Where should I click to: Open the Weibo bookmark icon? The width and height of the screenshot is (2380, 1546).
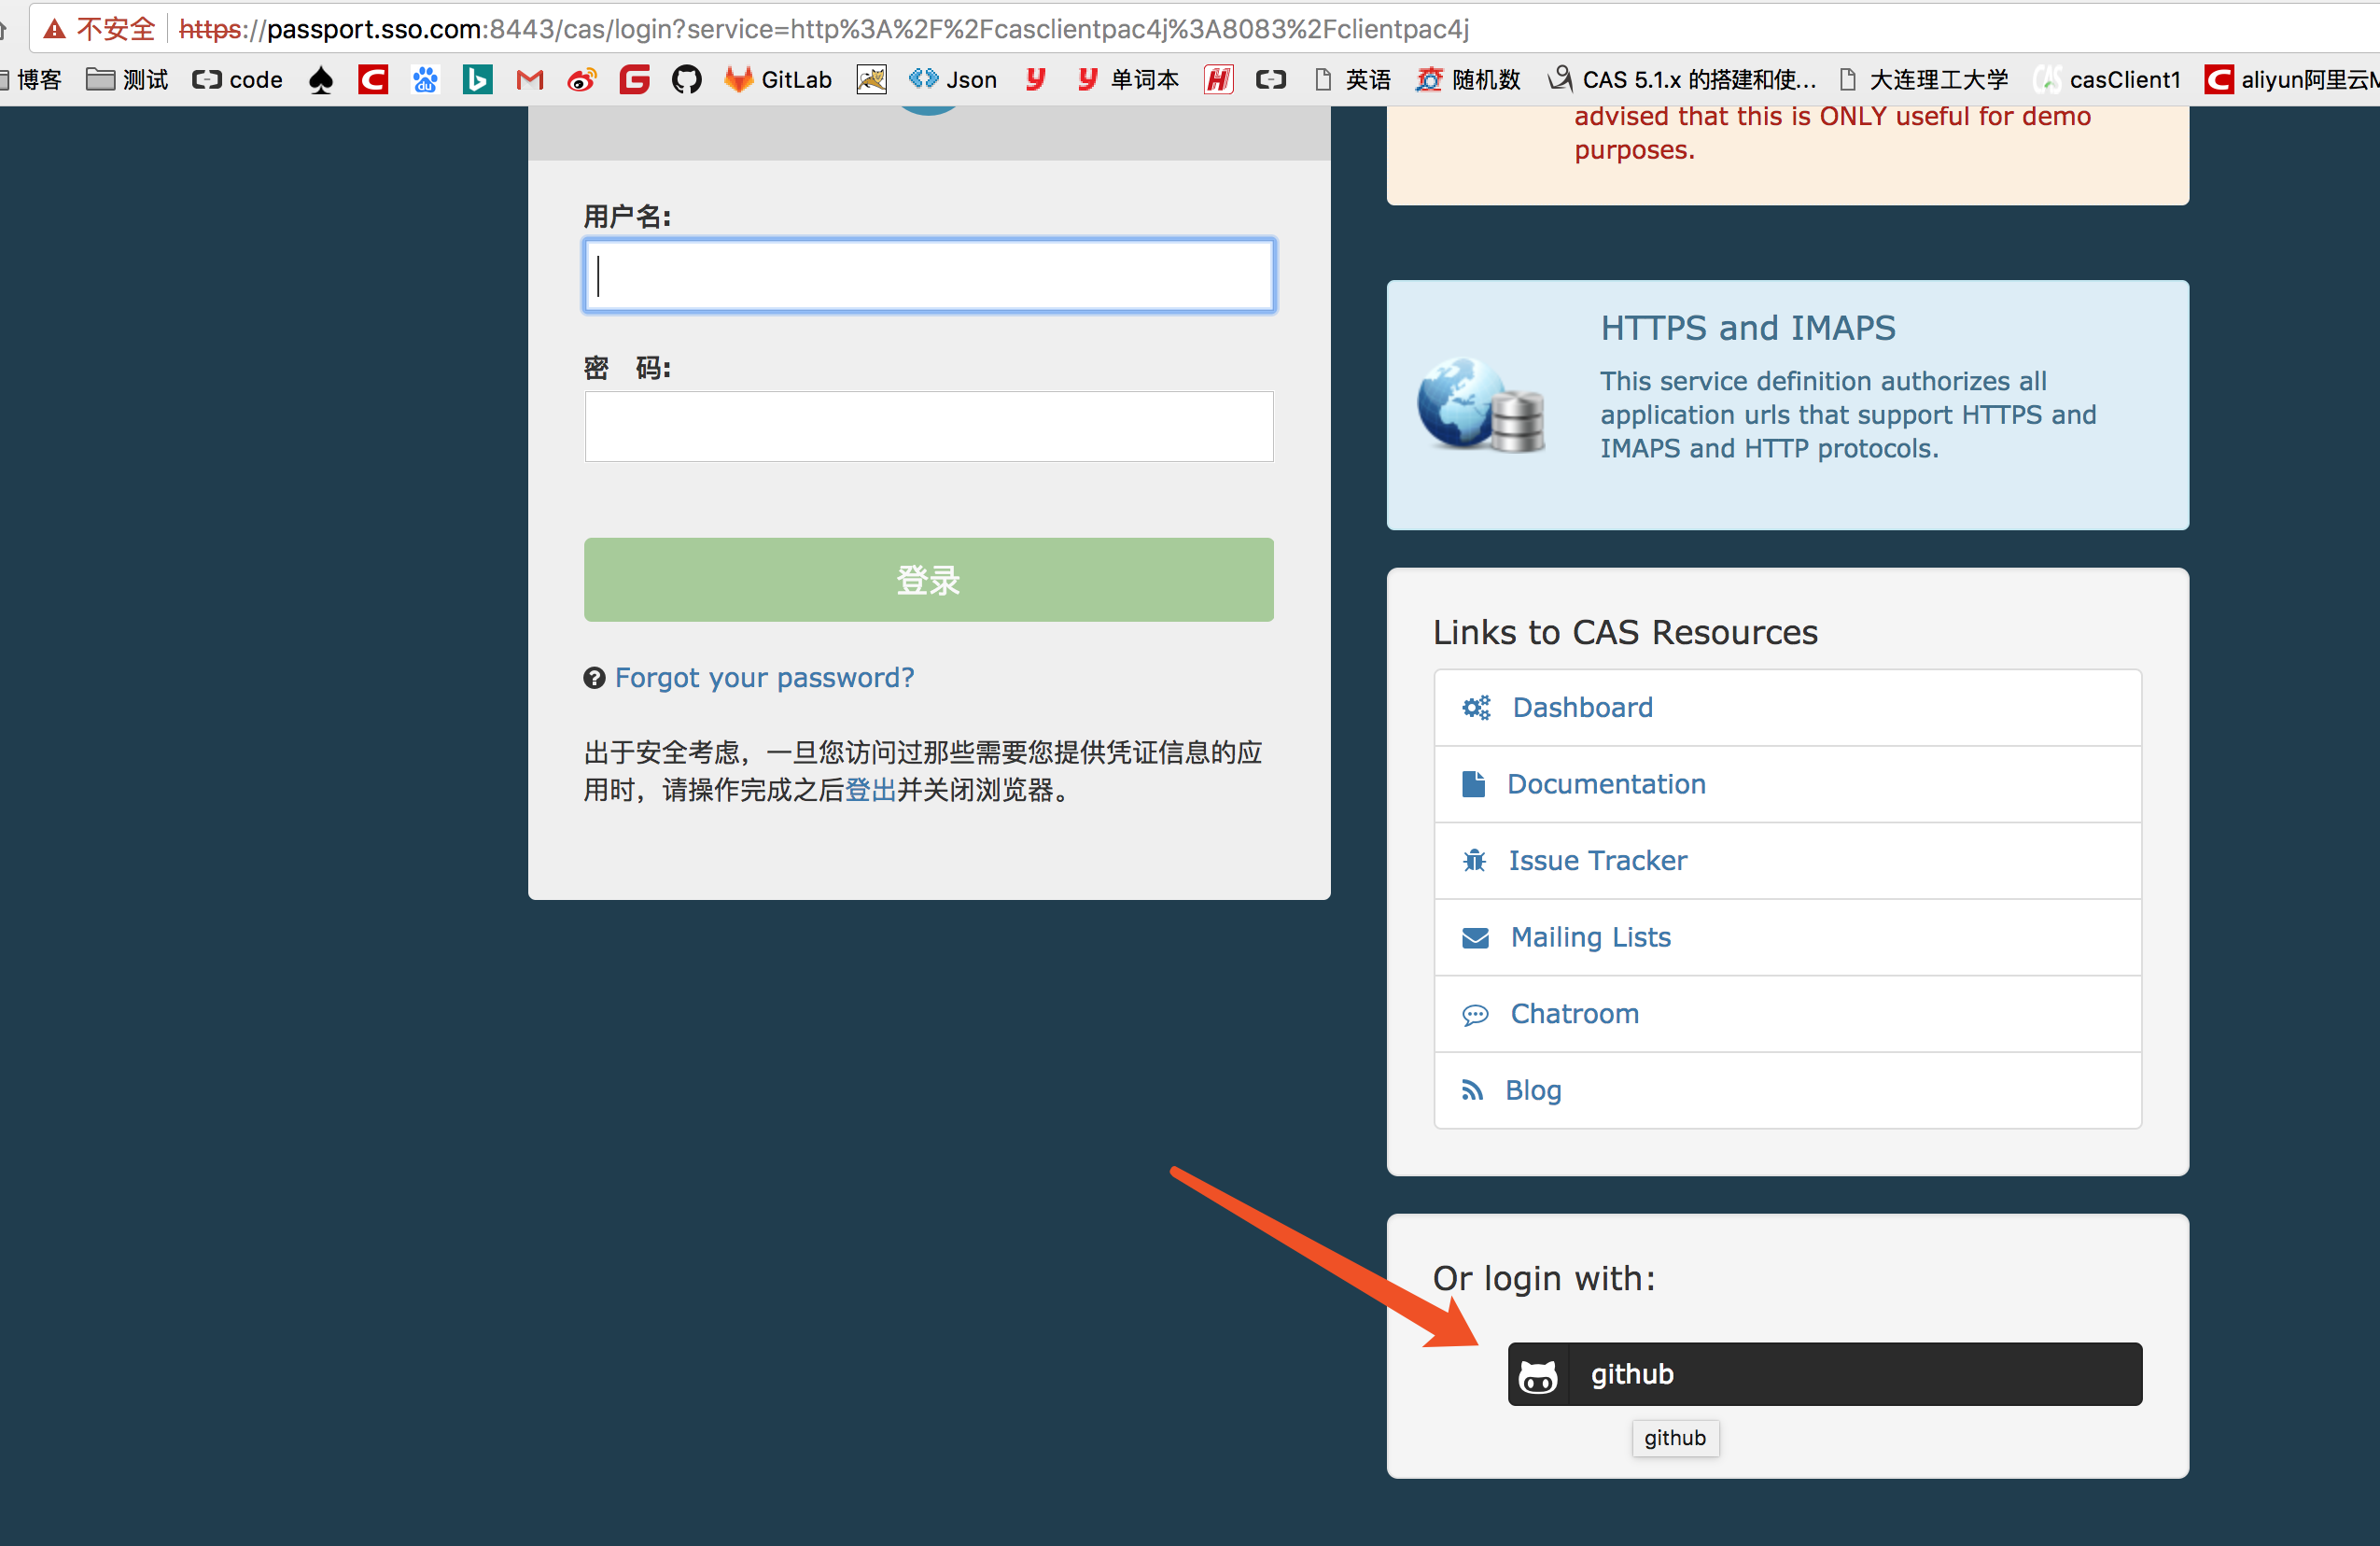[582, 80]
